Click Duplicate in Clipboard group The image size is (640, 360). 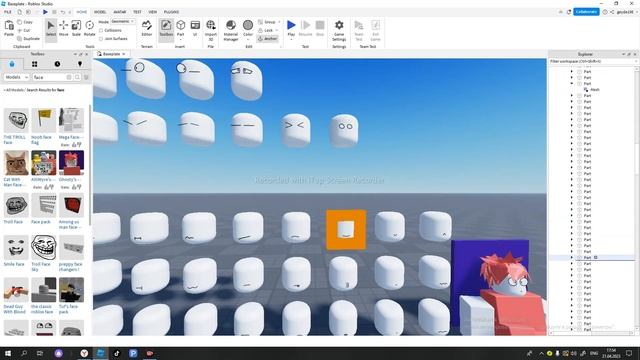click(29, 38)
